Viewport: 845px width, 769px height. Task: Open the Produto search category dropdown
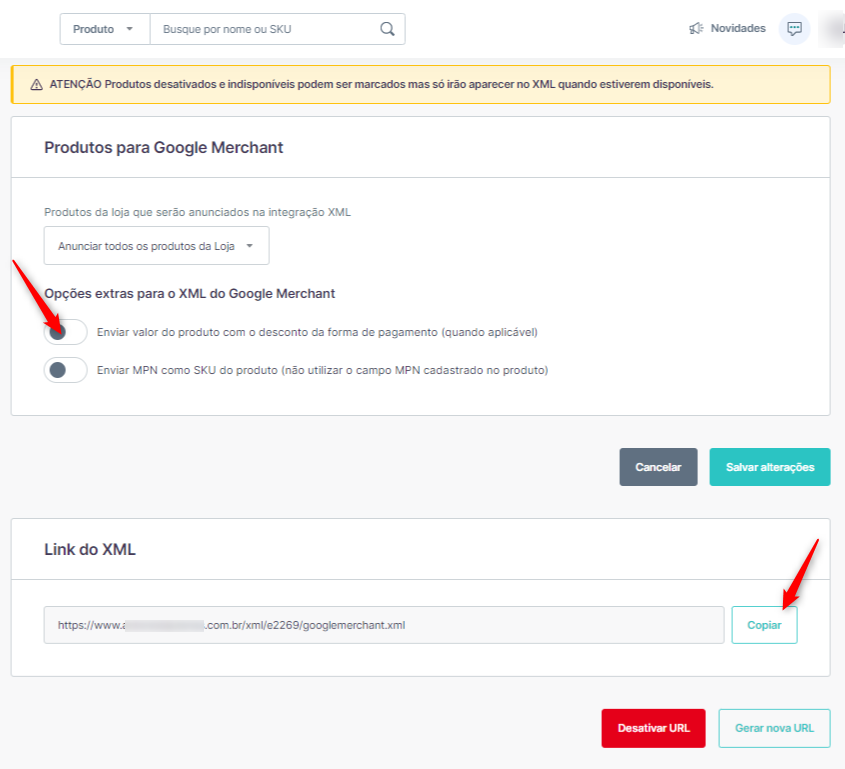click(x=104, y=29)
